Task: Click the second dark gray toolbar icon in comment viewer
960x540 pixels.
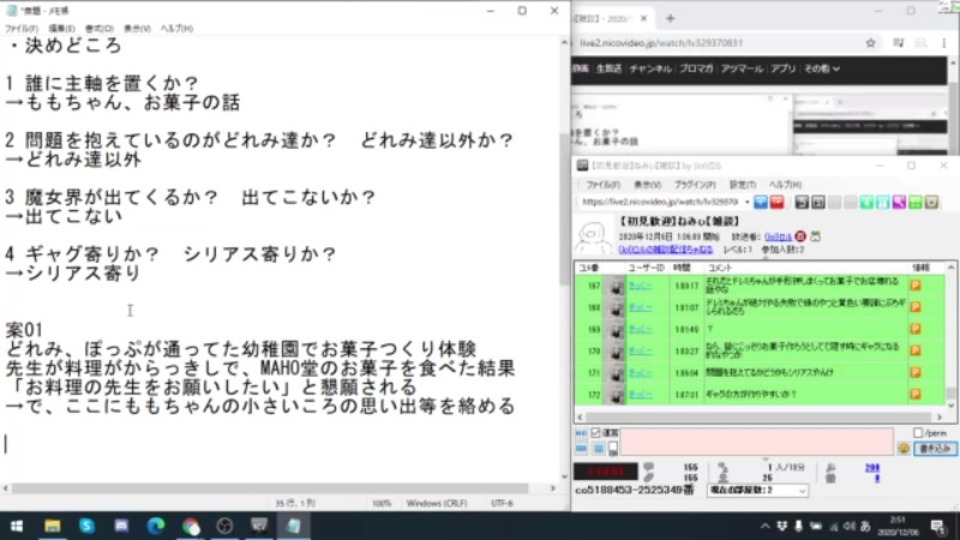Action: [x=818, y=202]
